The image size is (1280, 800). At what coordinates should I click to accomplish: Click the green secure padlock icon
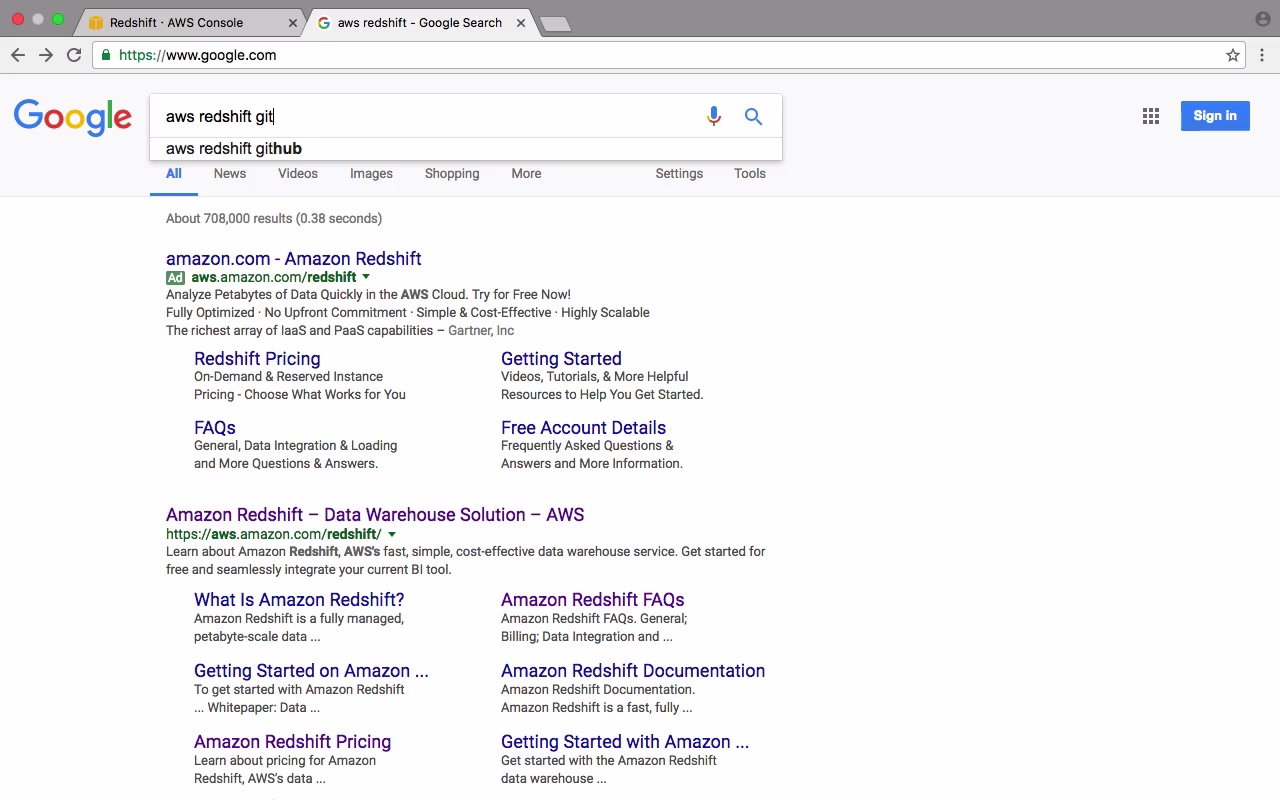106,55
